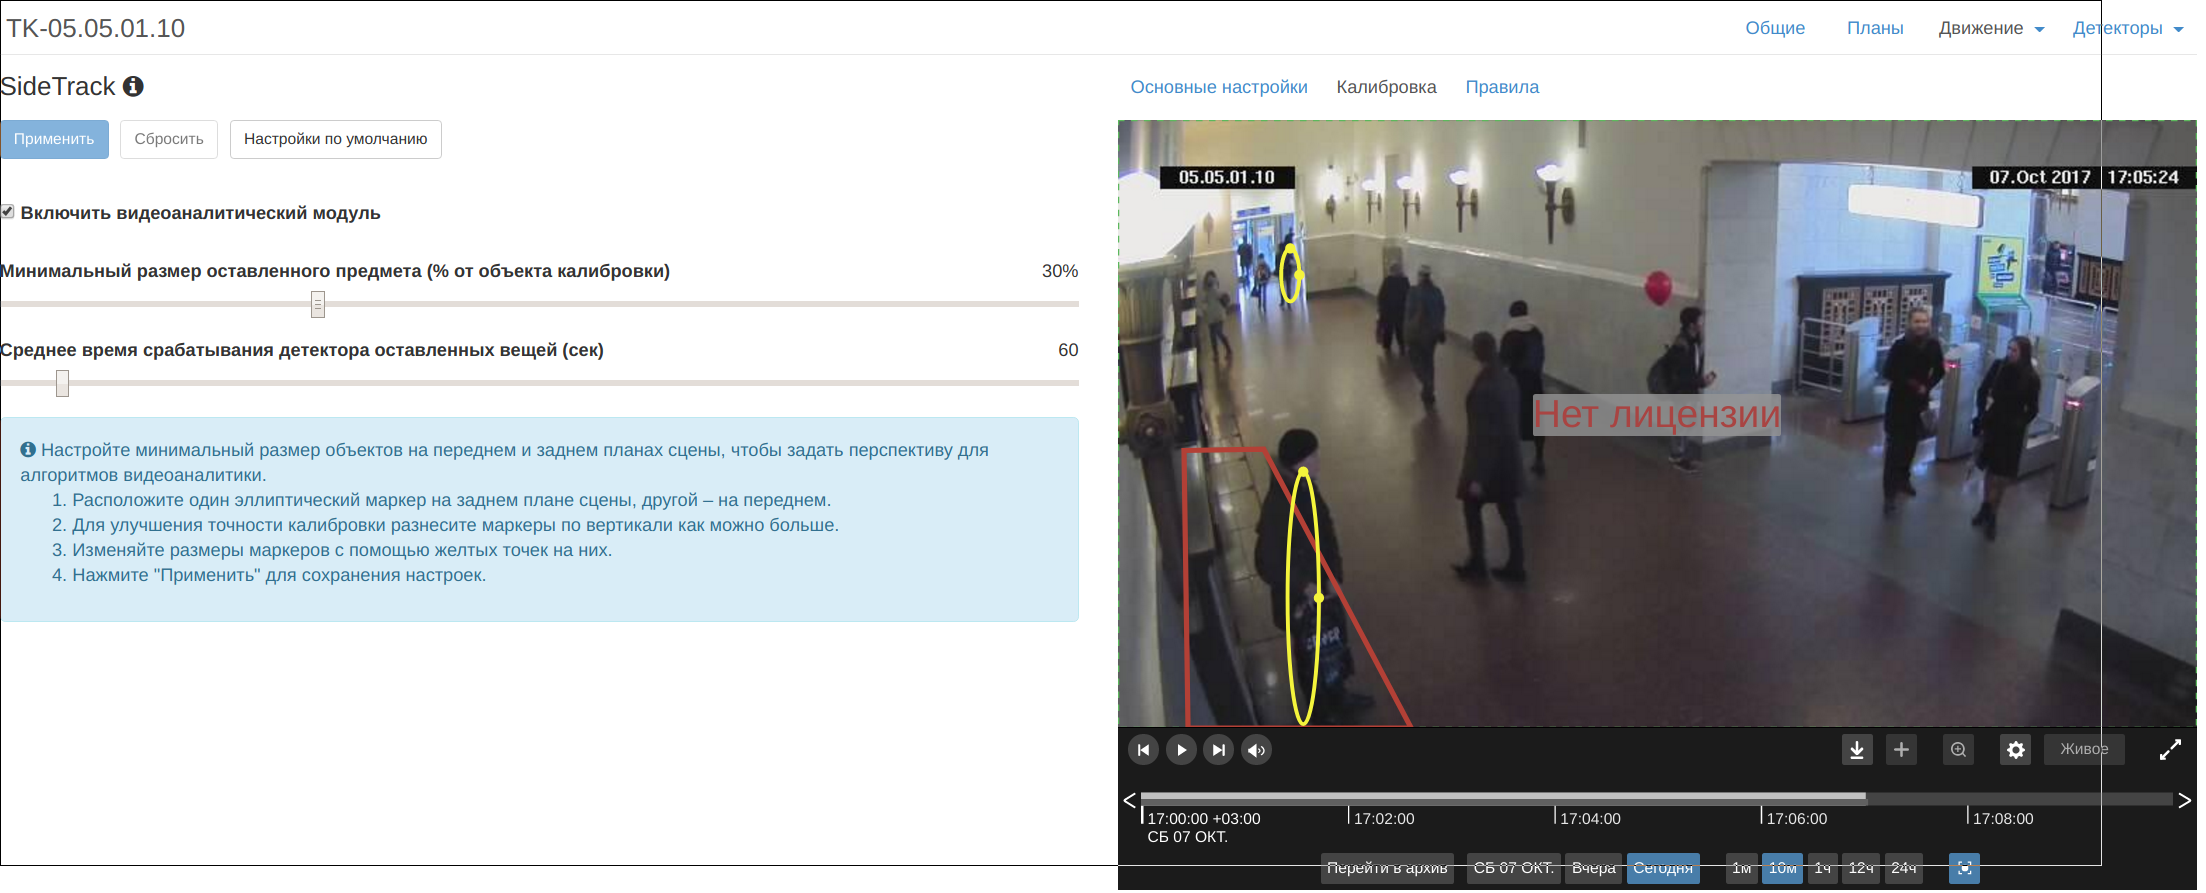Go to the Планы tab
2206x893 pixels.
1875,28
